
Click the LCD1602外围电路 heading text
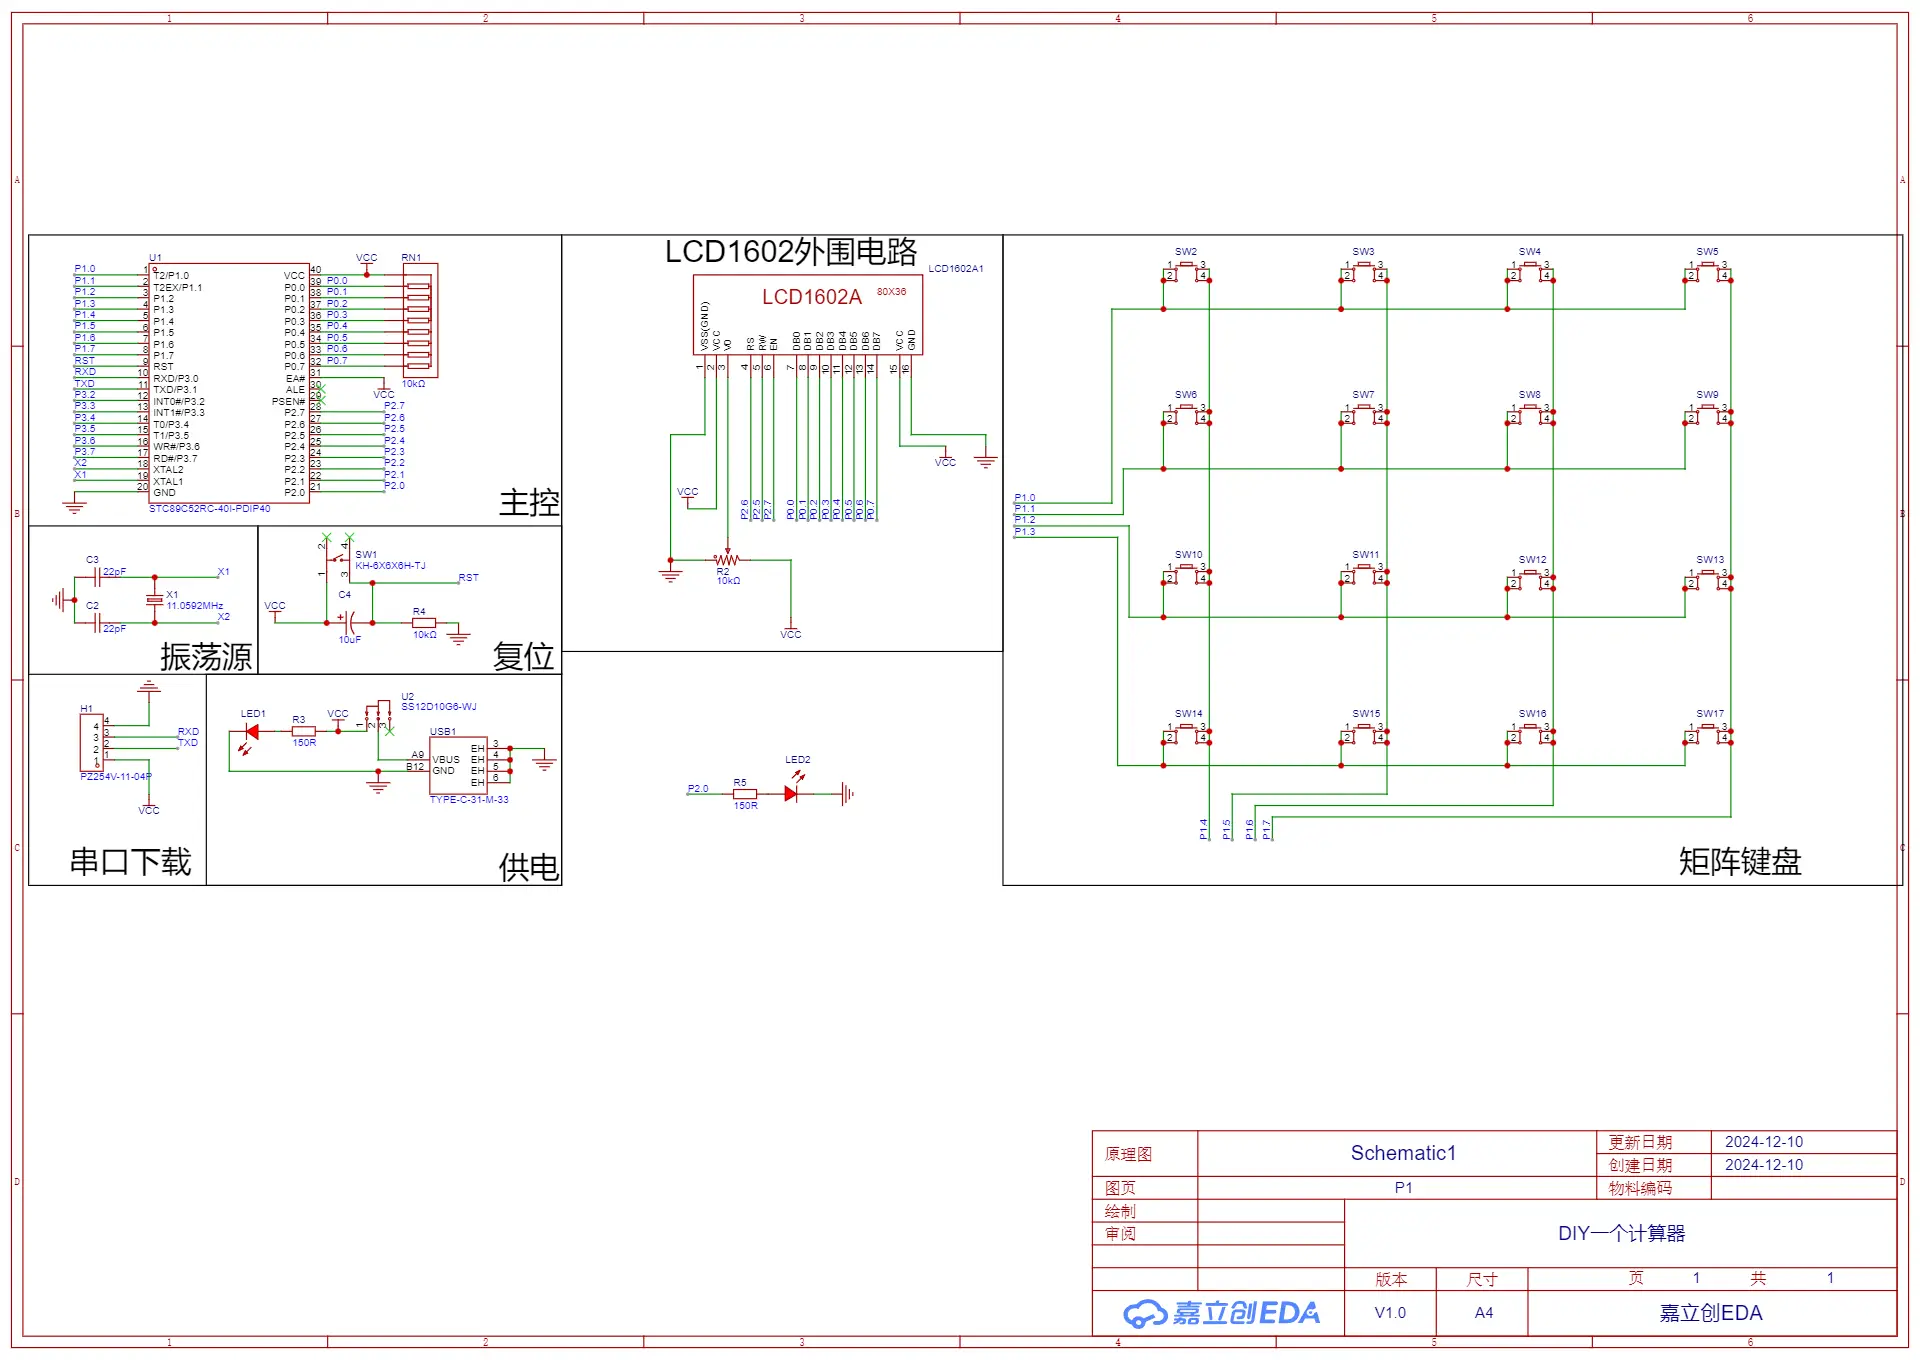pyautogui.click(x=791, y=251)
